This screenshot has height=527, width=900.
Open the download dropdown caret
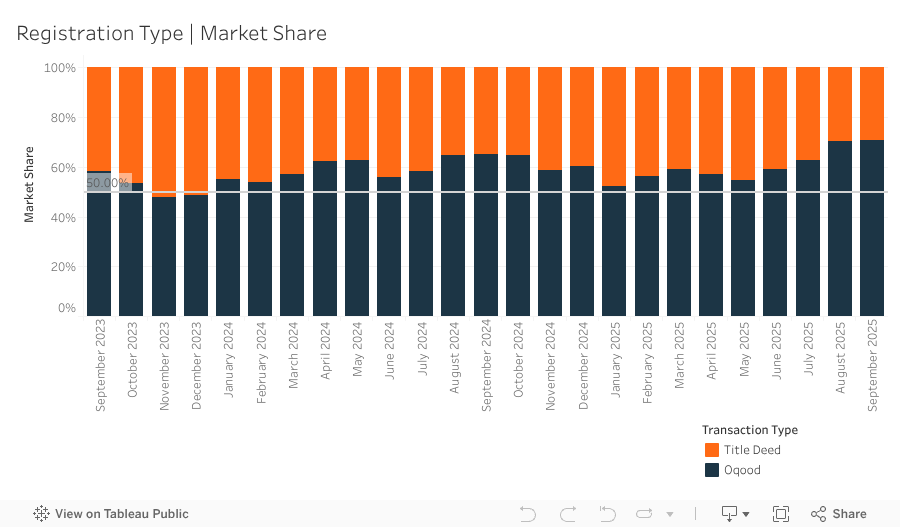pyautogui.click(x=746, y=515)
